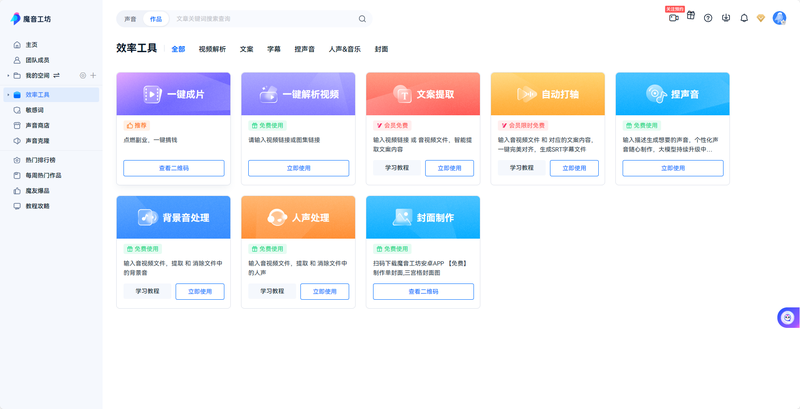Click the video camera icon with red badge

(673, 18)
